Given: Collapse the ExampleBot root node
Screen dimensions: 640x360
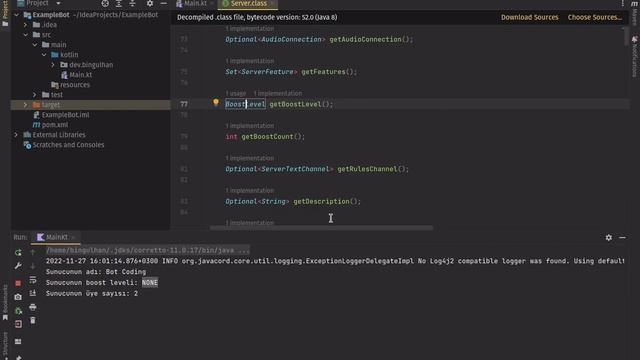Looking at the screenshot, I should [x=17, y=15].
